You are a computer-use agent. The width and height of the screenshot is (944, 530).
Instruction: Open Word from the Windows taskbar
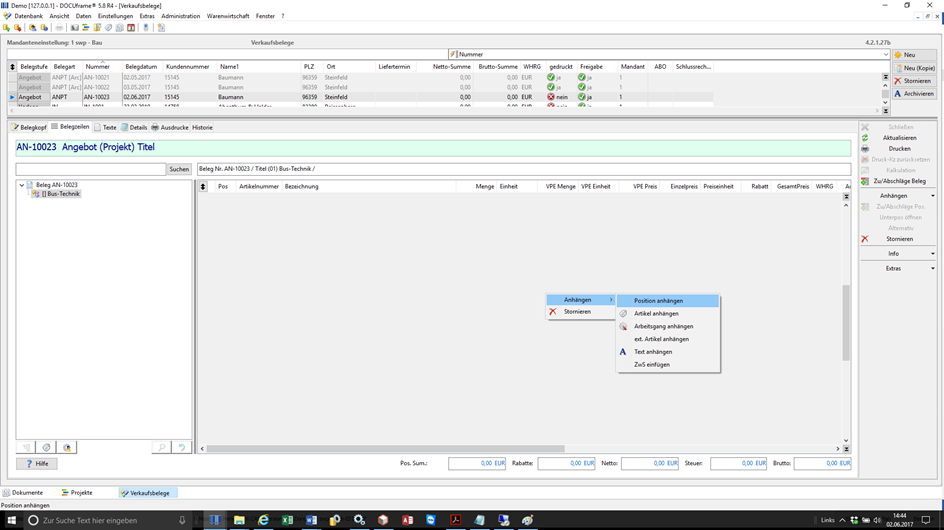pyautogui.click(x=311, y=520)
